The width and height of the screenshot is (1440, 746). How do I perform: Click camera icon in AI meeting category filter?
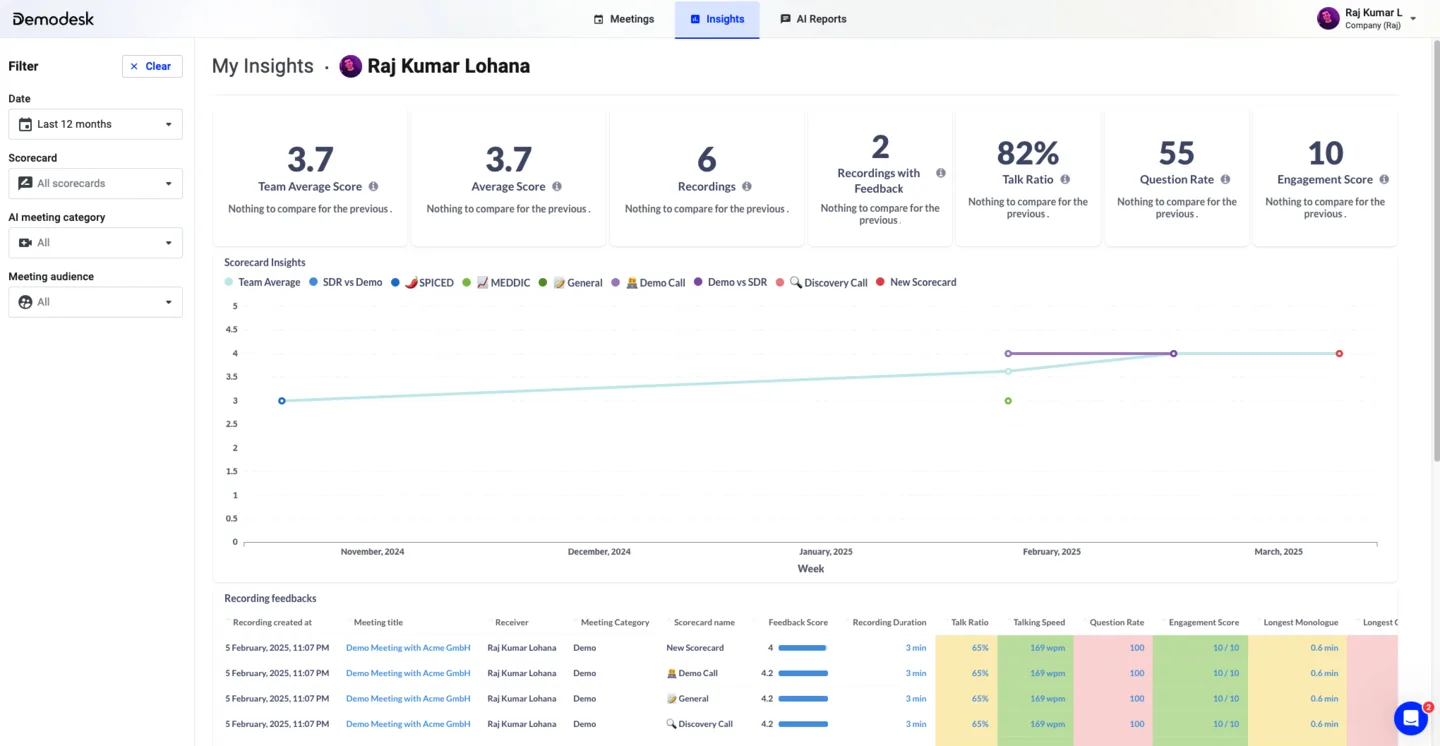(x=25, y=242)
